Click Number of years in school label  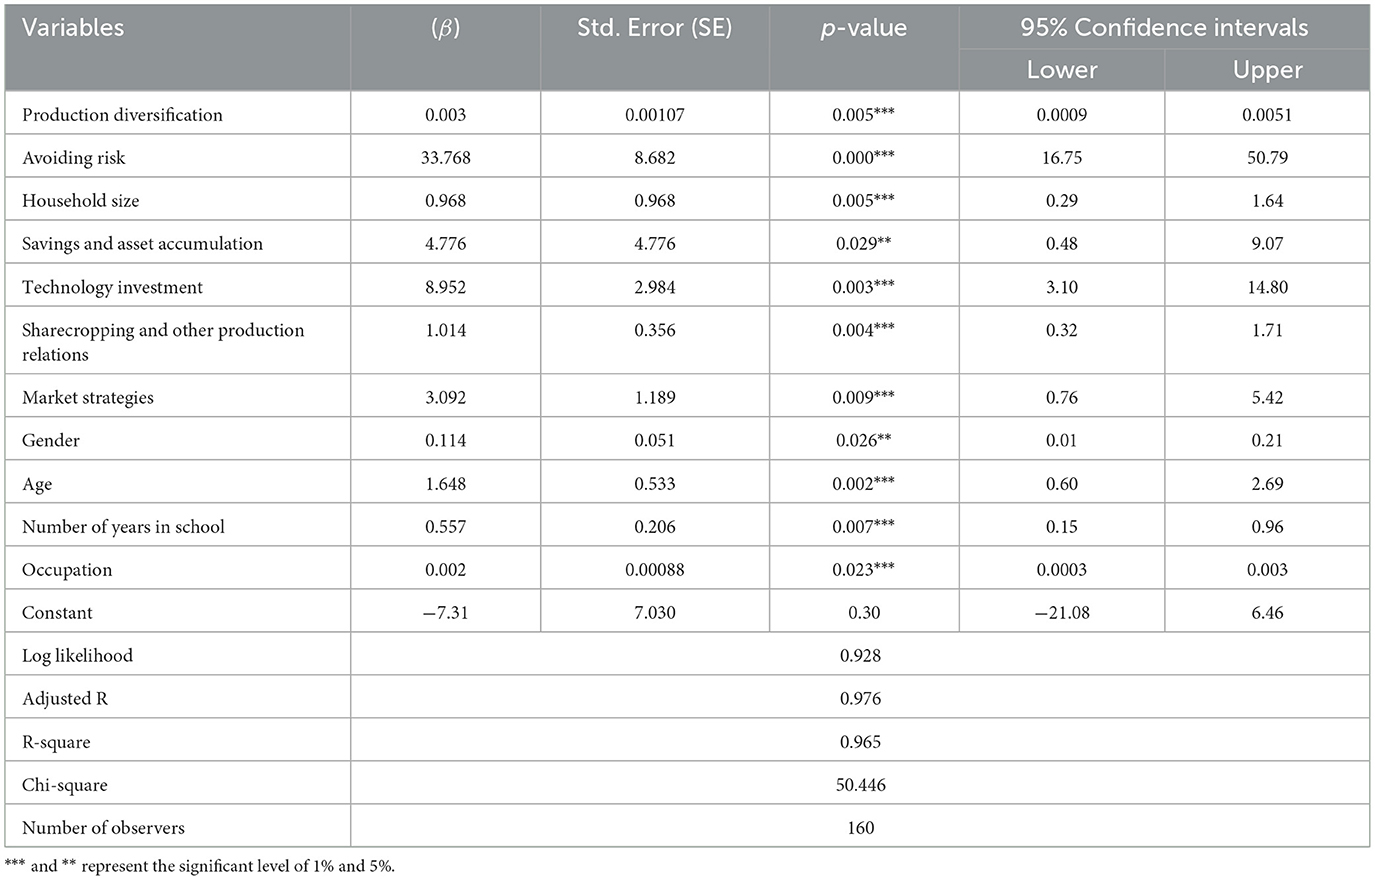pos(123,527)
